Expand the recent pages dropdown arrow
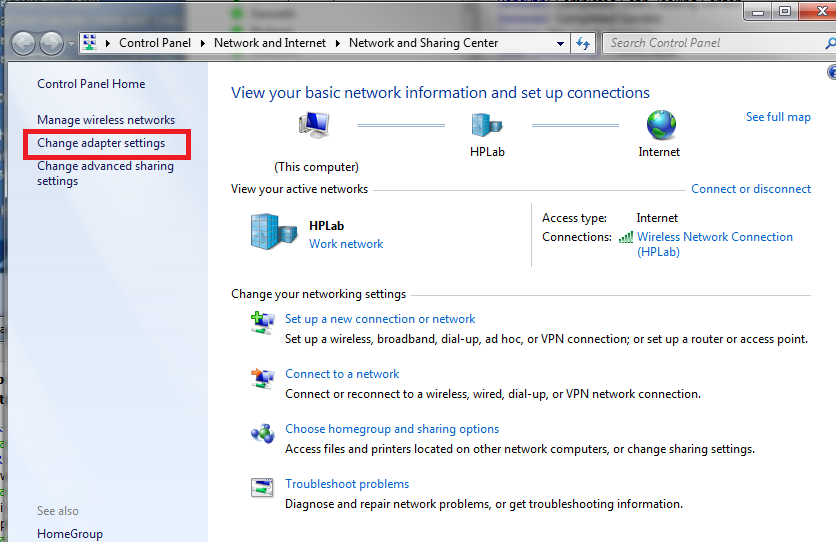 70,44
